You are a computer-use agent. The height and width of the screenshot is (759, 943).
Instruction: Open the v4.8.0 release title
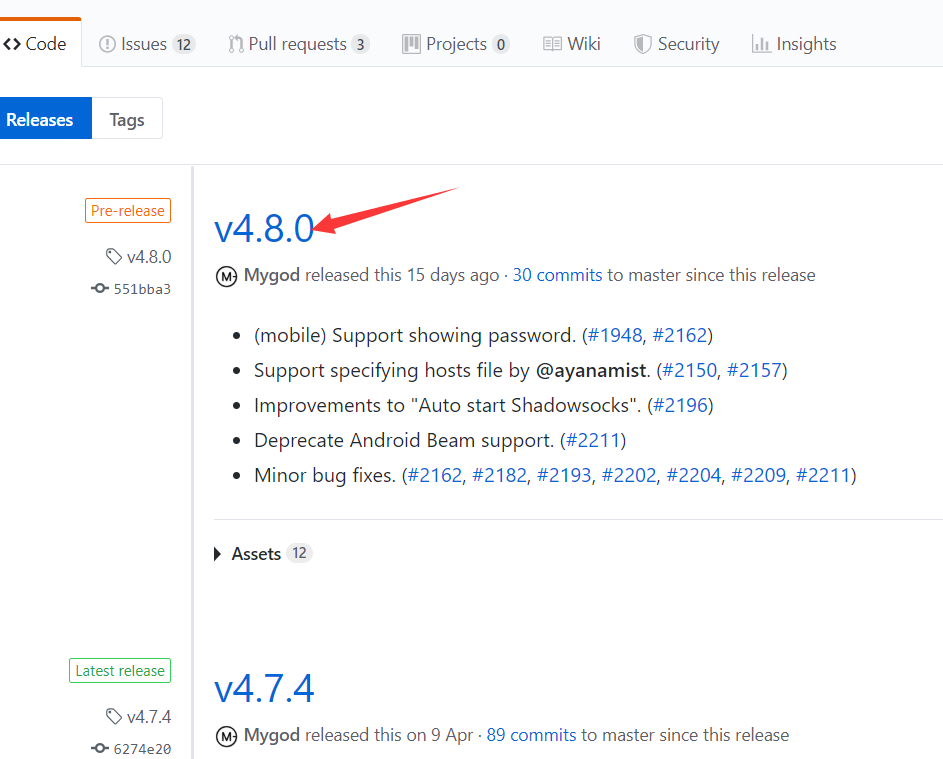coord(264,229)
